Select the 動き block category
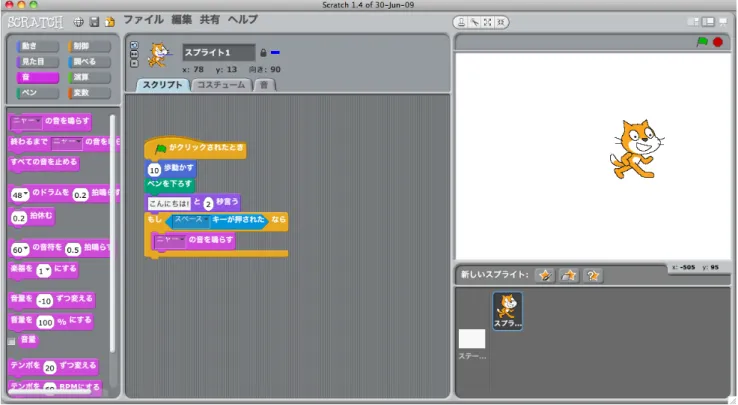 [38, 46]
